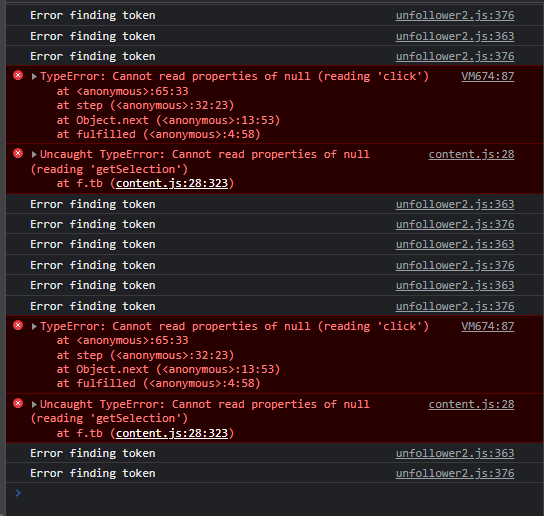This screenshot has width=544, height=516.
Task: Click the topmost 'Error finding token' message
Action: pyautogui.click(x=93, y=15)
